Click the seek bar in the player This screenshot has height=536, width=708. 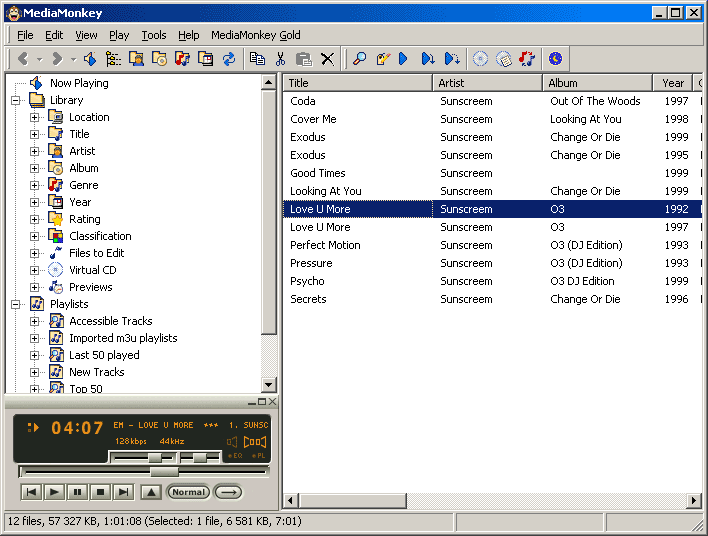tap(144, 472)
